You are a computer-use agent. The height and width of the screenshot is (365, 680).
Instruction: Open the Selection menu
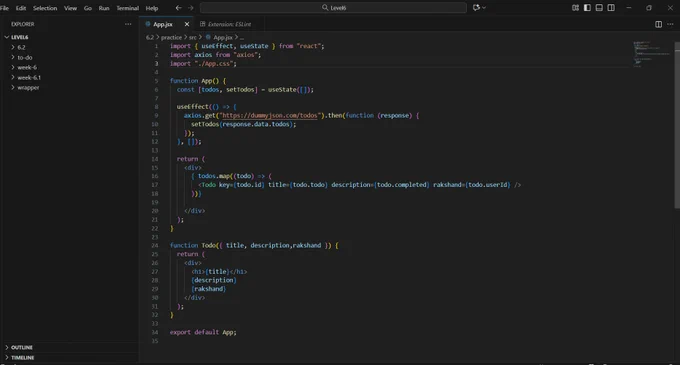(45, 8)
